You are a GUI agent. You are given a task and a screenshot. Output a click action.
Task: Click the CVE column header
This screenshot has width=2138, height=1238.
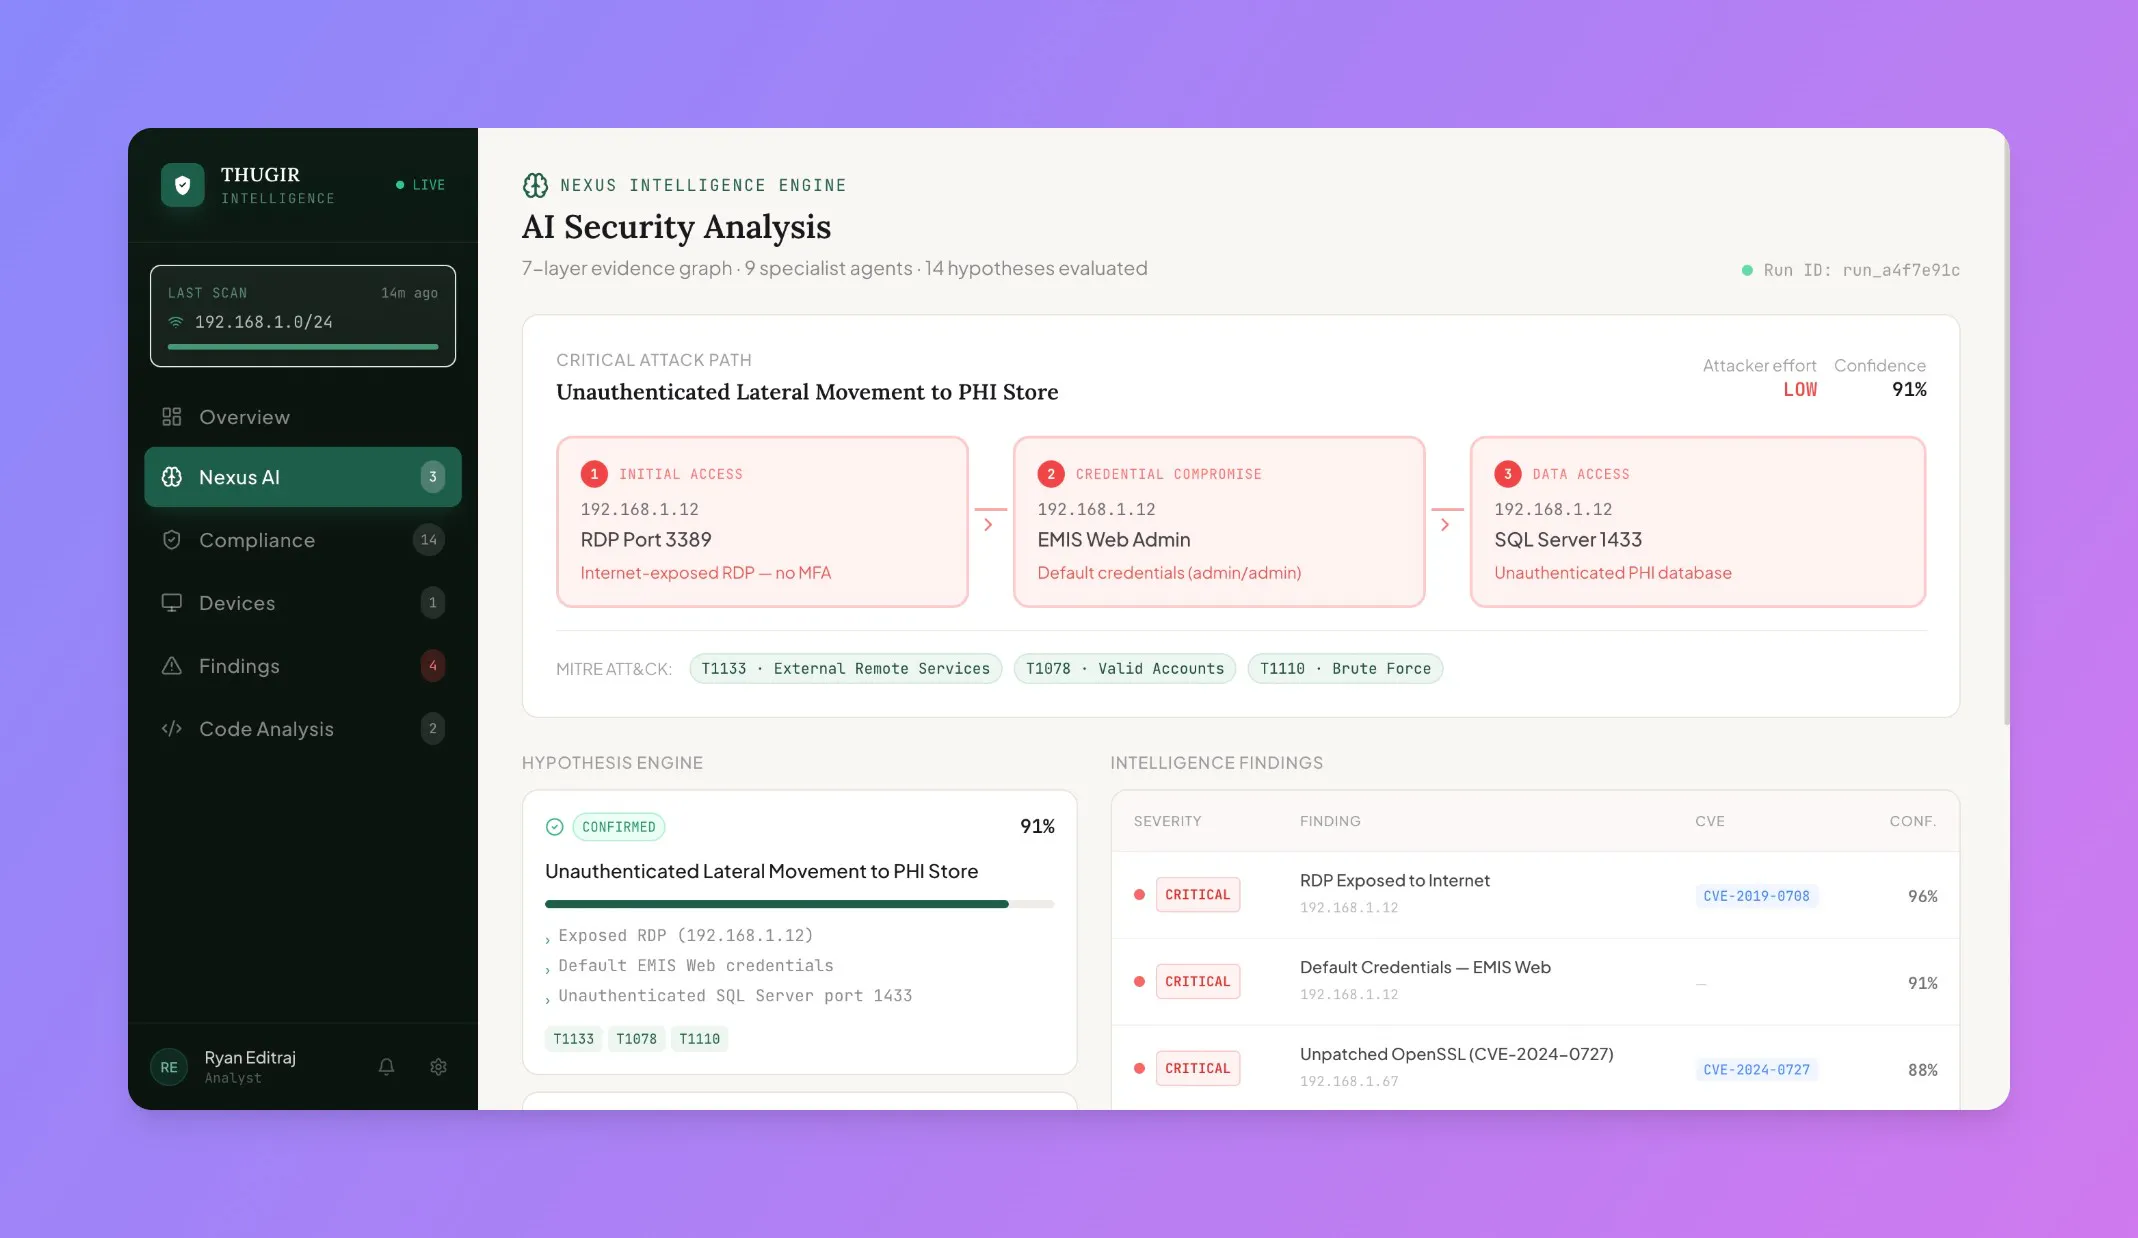pos(1709,821)
